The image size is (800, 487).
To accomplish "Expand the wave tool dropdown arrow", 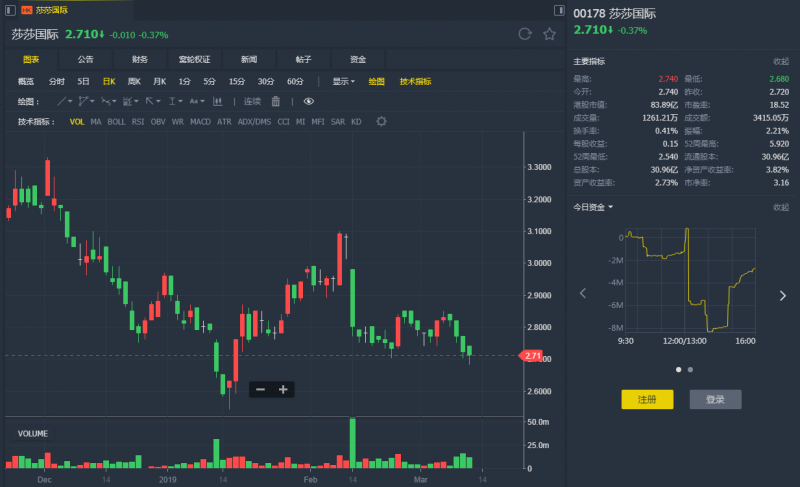I will point(114,101).
